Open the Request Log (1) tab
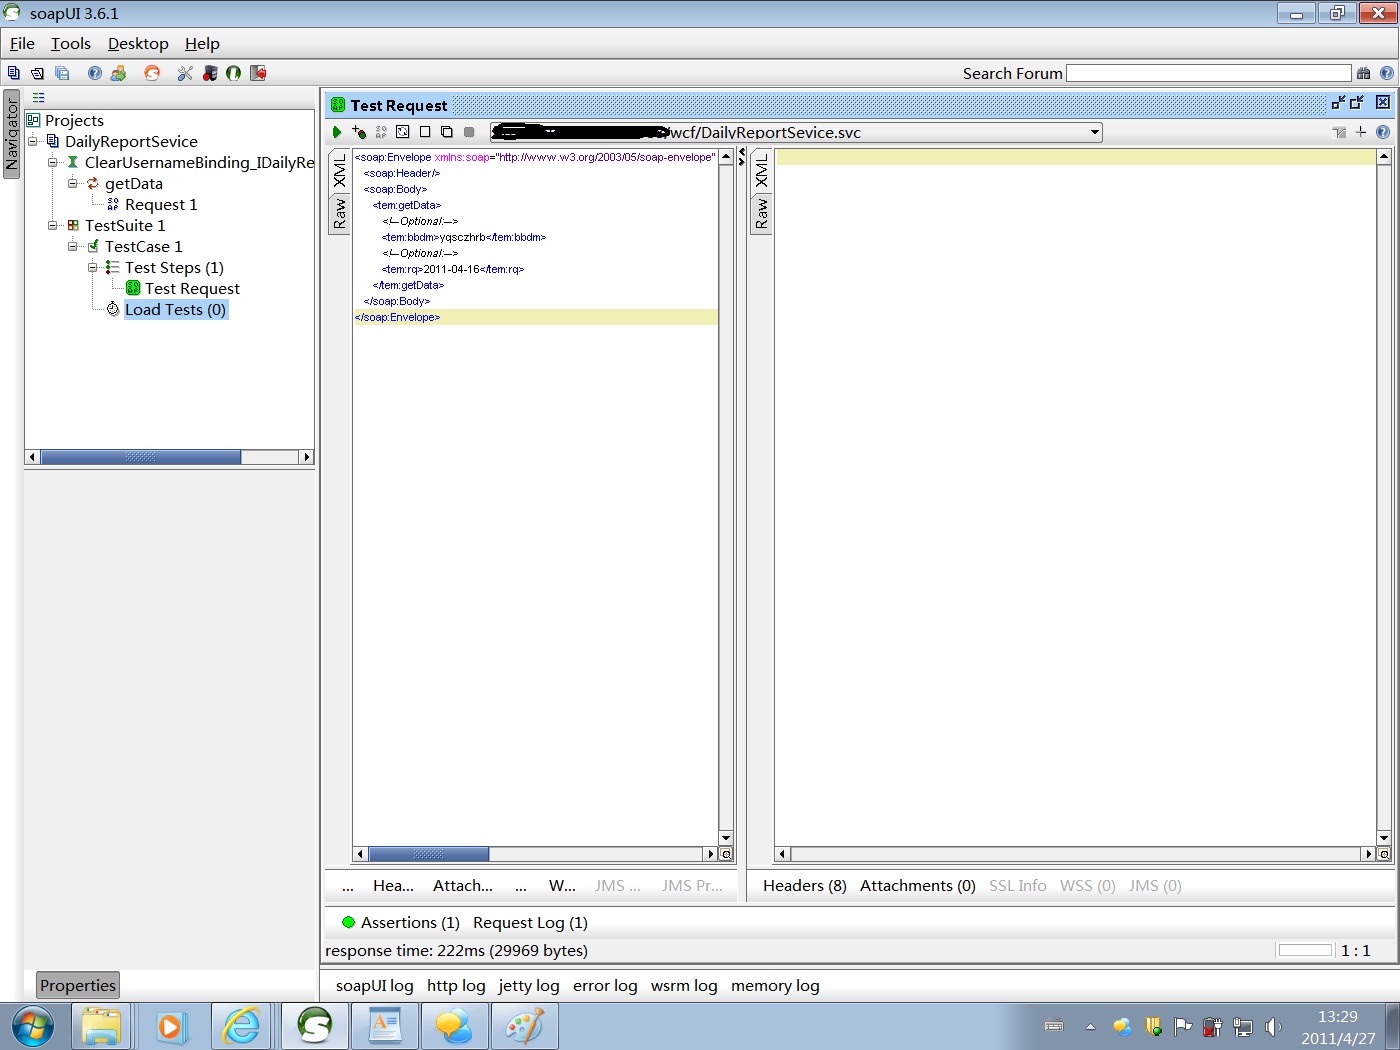Viewport: 1400px width, 1050px height. 530,923
